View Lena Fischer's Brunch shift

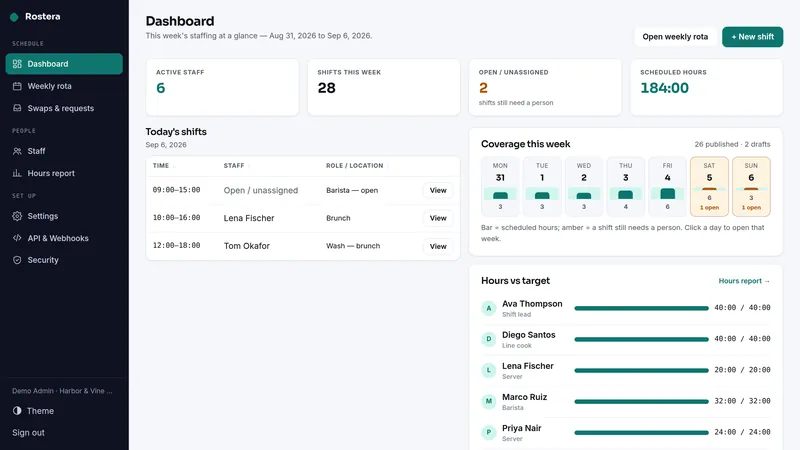(x=438, y=218)
